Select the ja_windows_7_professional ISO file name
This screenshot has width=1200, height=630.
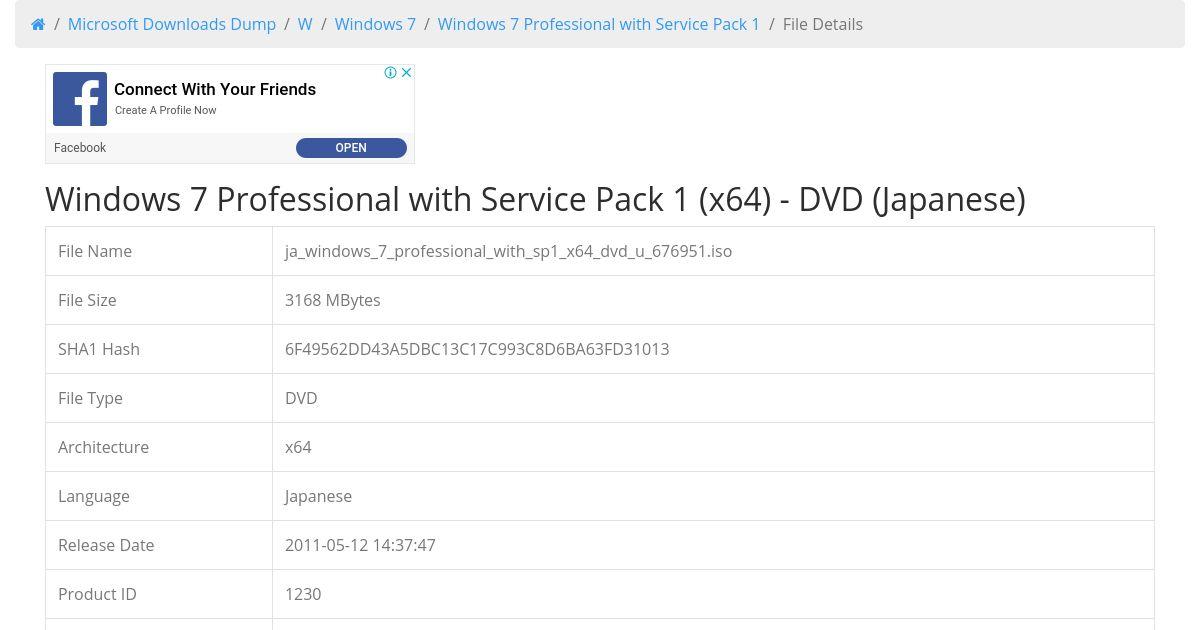[508, 251]
